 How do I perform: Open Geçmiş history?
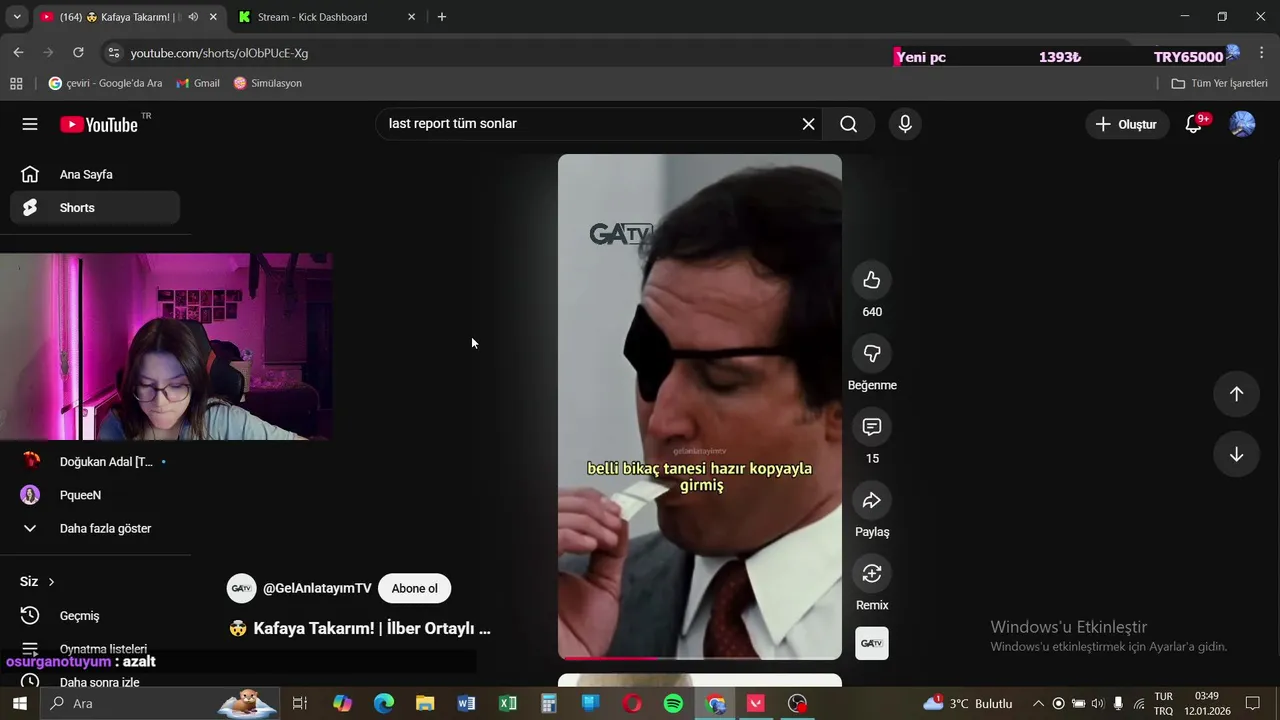pos(95,616)
